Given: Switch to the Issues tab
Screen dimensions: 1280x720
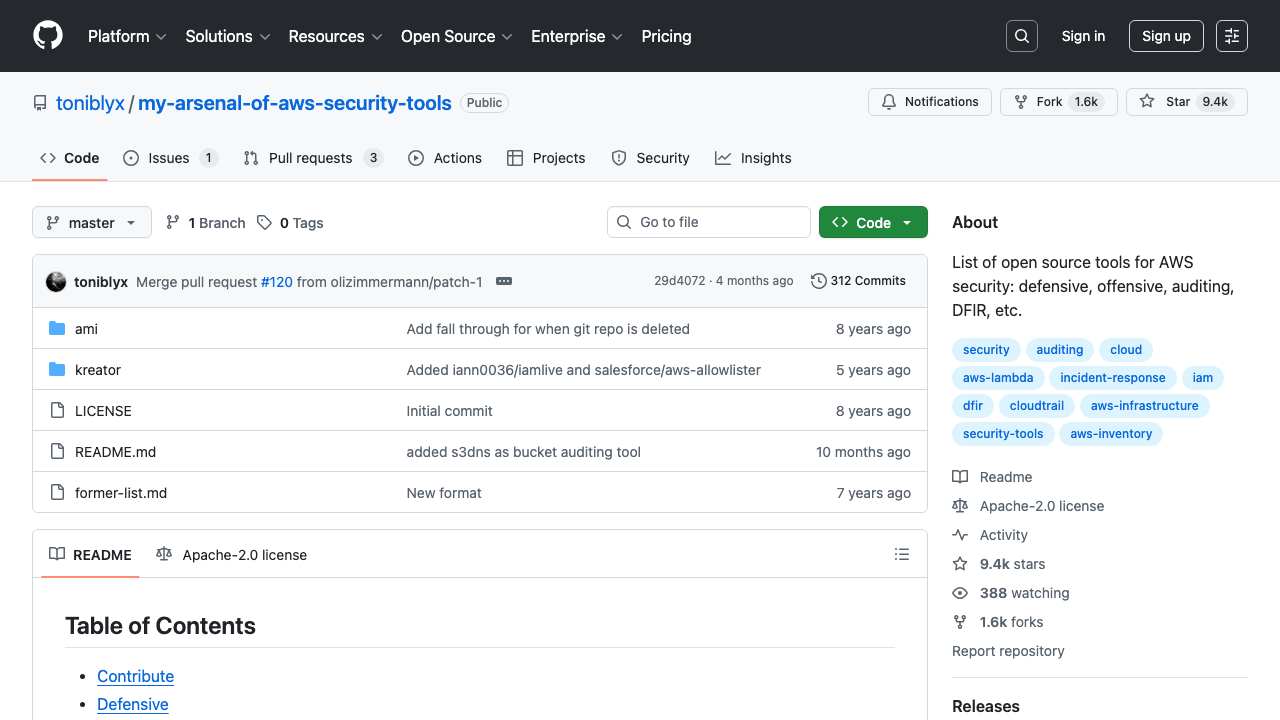Looking at the screenshot, I should [x=170, y=158].
